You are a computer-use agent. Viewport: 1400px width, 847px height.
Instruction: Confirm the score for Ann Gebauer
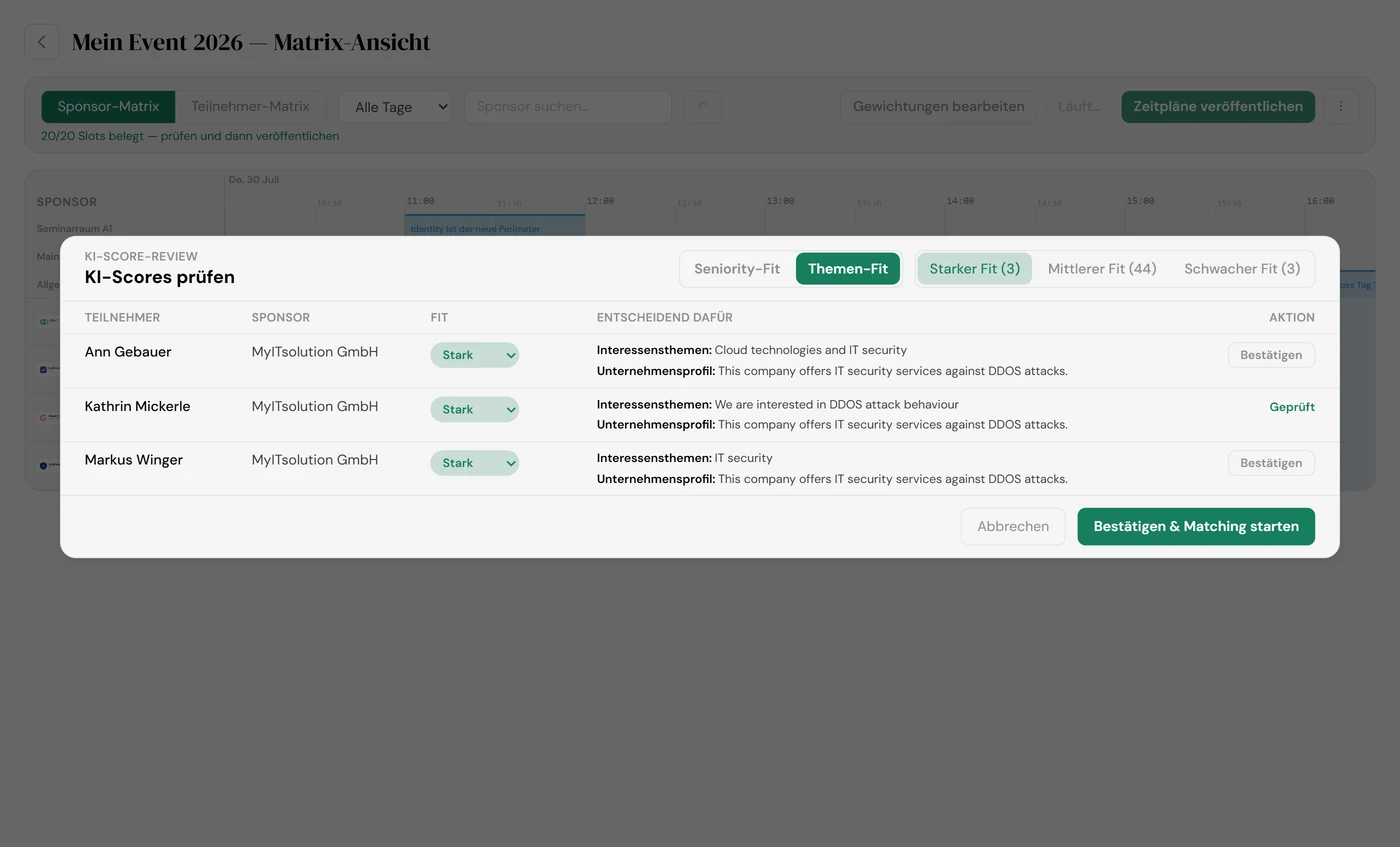click(x=1271, y=355)
